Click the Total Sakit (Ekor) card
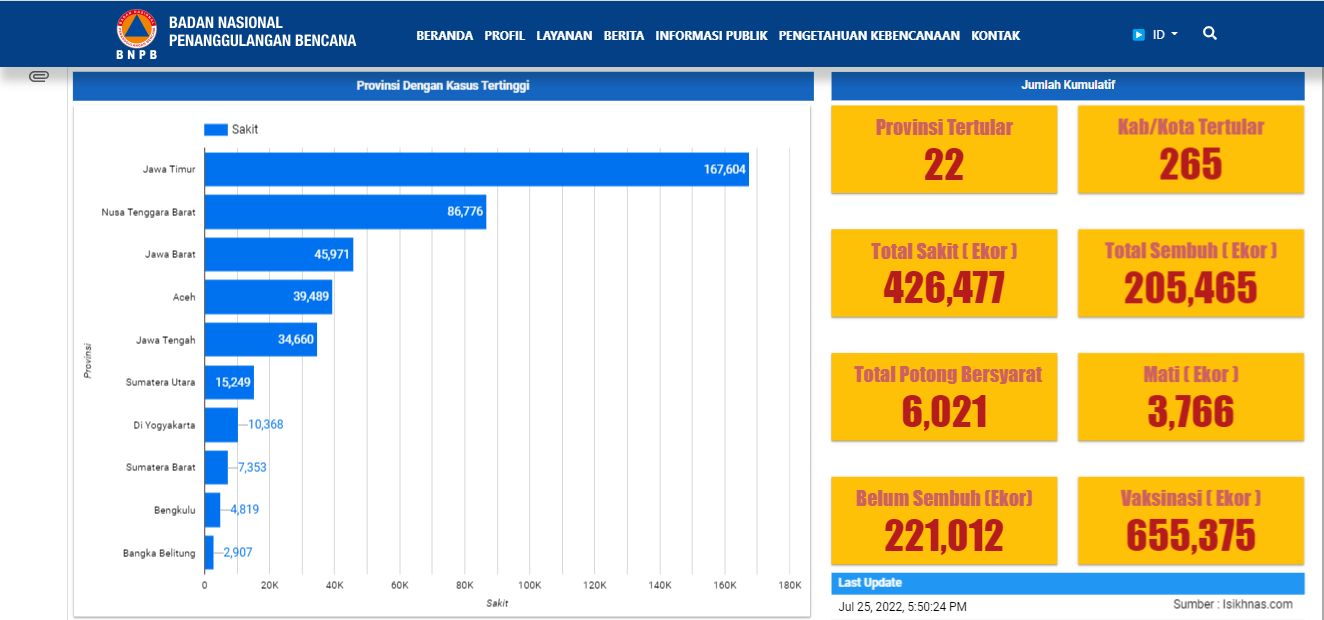1324x620 pixels. click(x=944, y=273)
